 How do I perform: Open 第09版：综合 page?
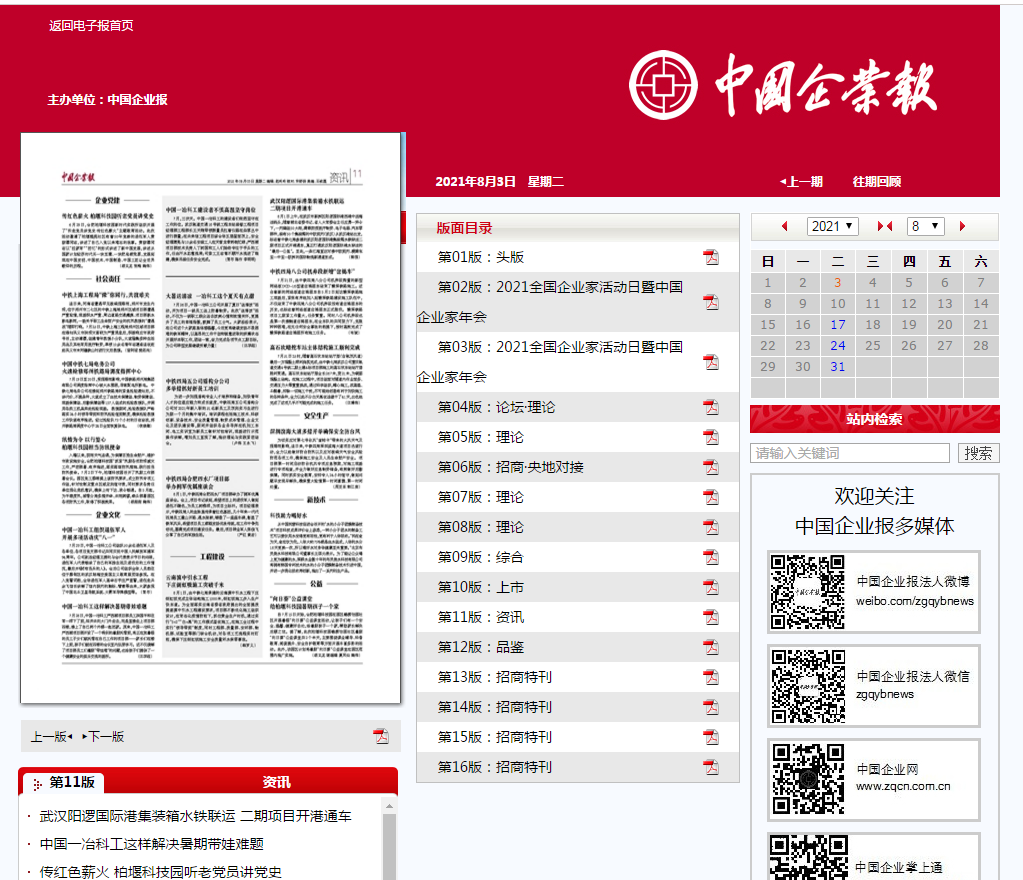pos(481,557)
